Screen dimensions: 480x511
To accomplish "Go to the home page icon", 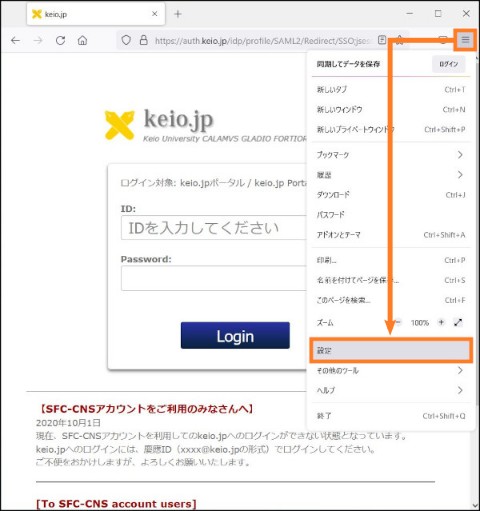I will [x=82, y=41].
